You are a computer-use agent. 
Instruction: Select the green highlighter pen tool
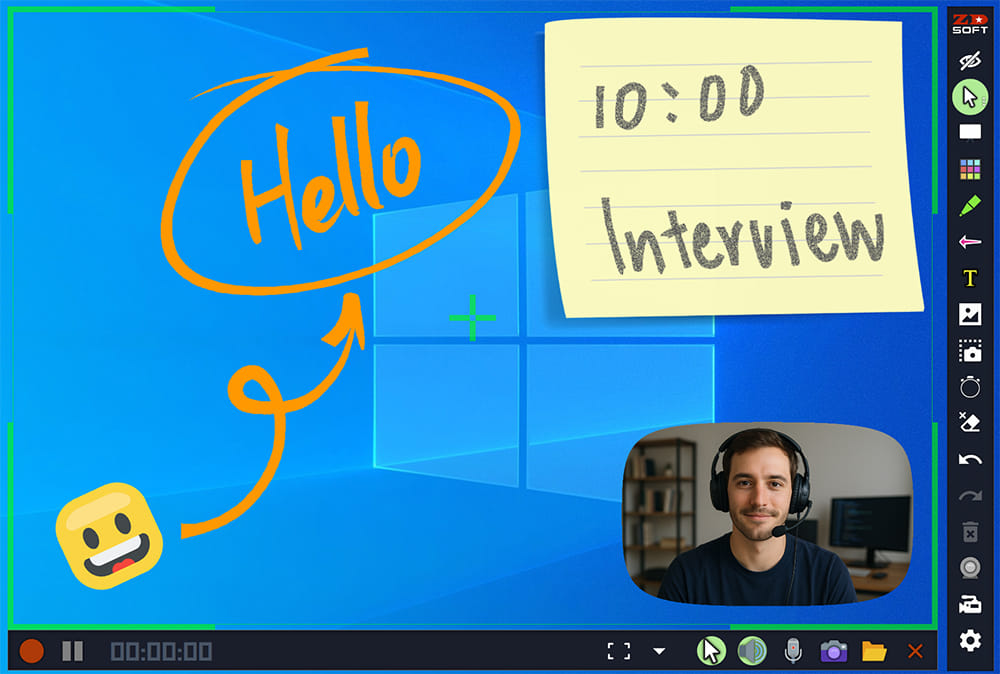(x=969, y=206)
